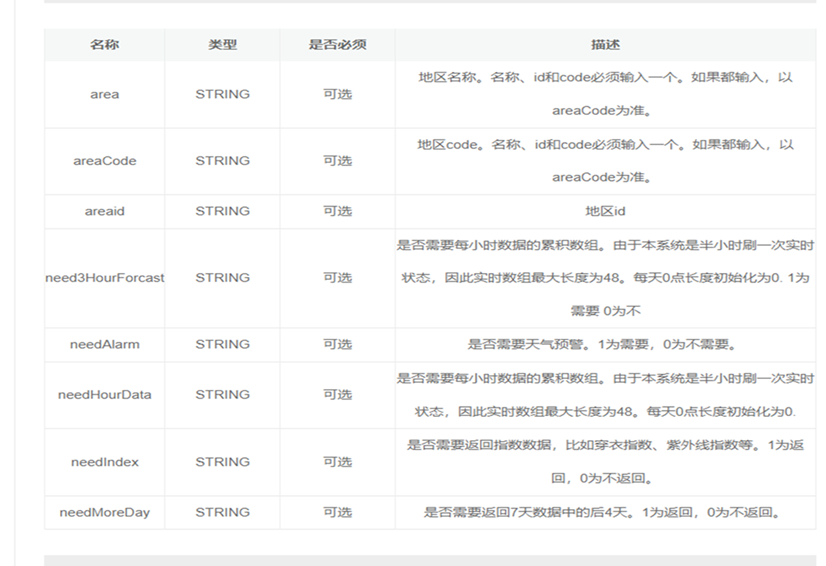Viewport: 826px width, 566px height.
Task: Click 可选 in the needHourData row
Action: point(337,395)
